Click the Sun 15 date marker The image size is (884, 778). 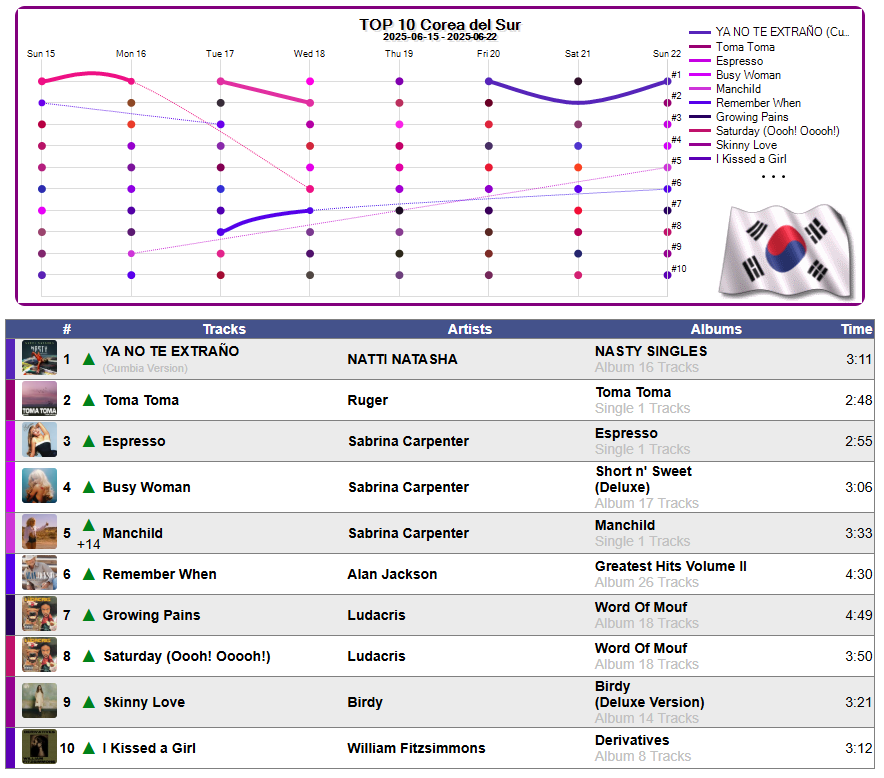pos(41,54)
